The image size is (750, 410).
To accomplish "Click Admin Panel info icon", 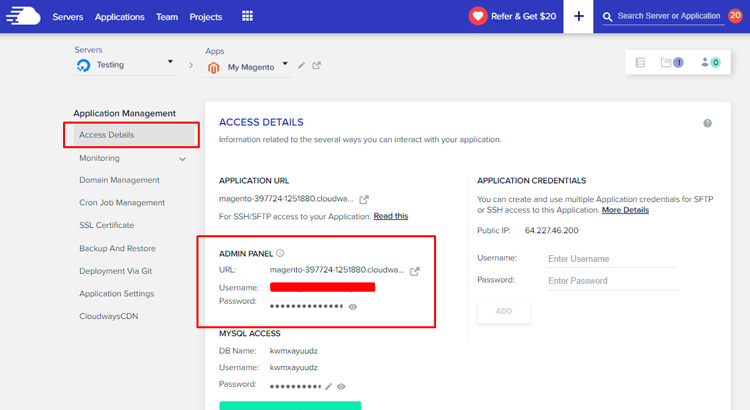I will [280, 253].
